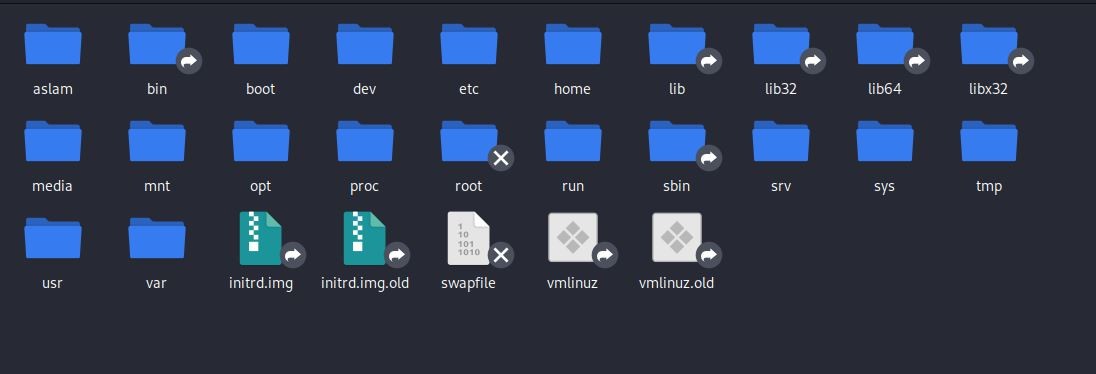Click the "media" name label
The image size is (1096, 374).
pyautogui.click(x=52, y=187)
